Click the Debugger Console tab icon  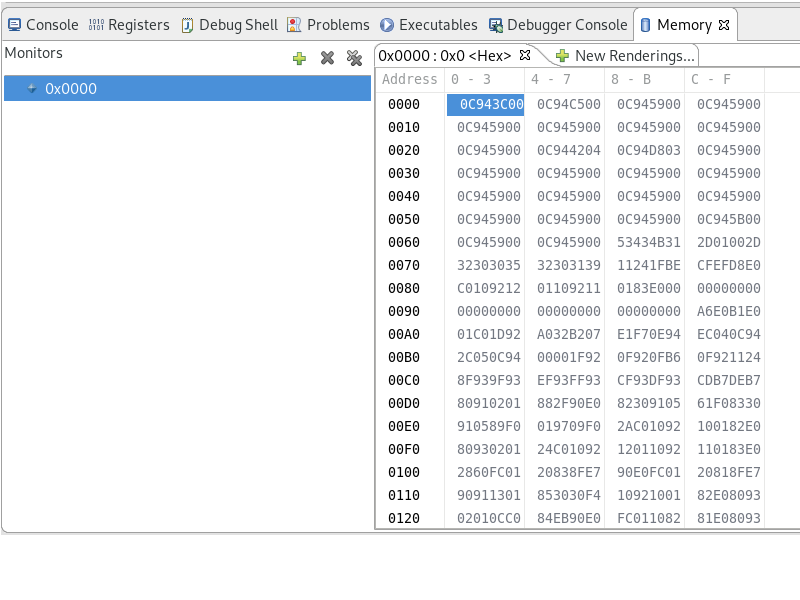[x=495, y=25]
